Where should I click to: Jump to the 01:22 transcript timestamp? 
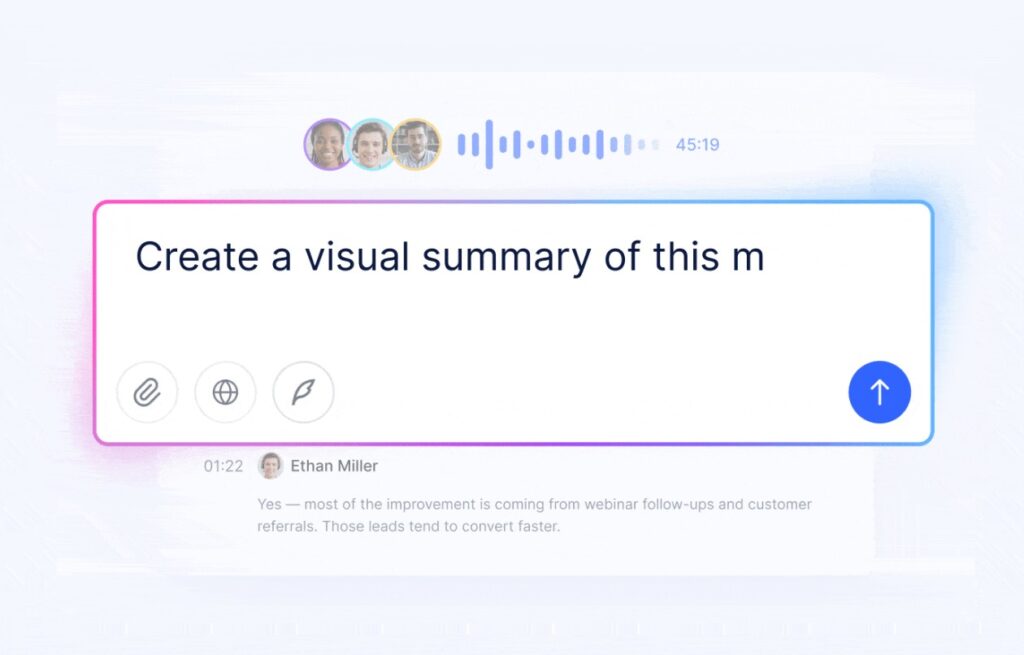(x=223, y=466)
